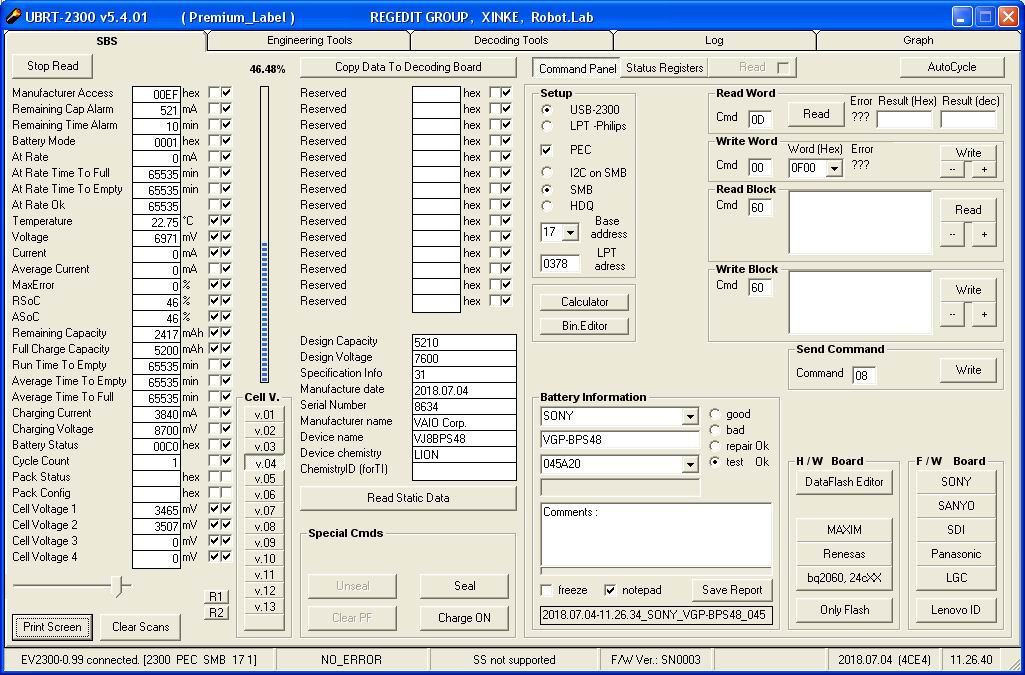
Task: Open DataFlash Editor
Action: point(845,482)
